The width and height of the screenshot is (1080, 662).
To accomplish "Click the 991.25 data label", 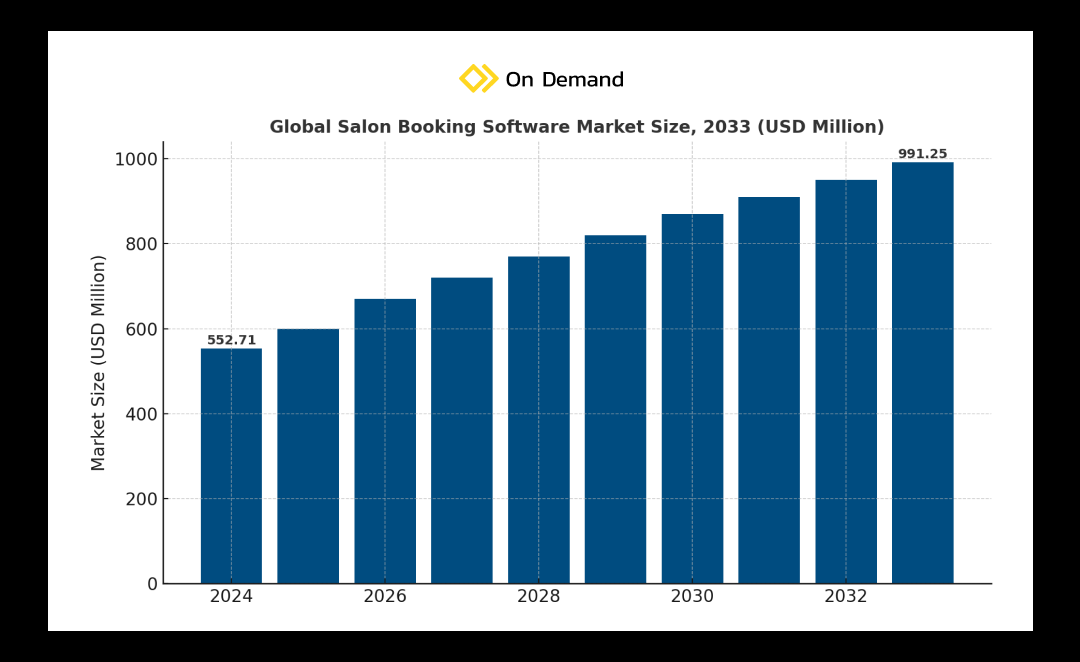I will pyautogui.click(x=922, y=154).
